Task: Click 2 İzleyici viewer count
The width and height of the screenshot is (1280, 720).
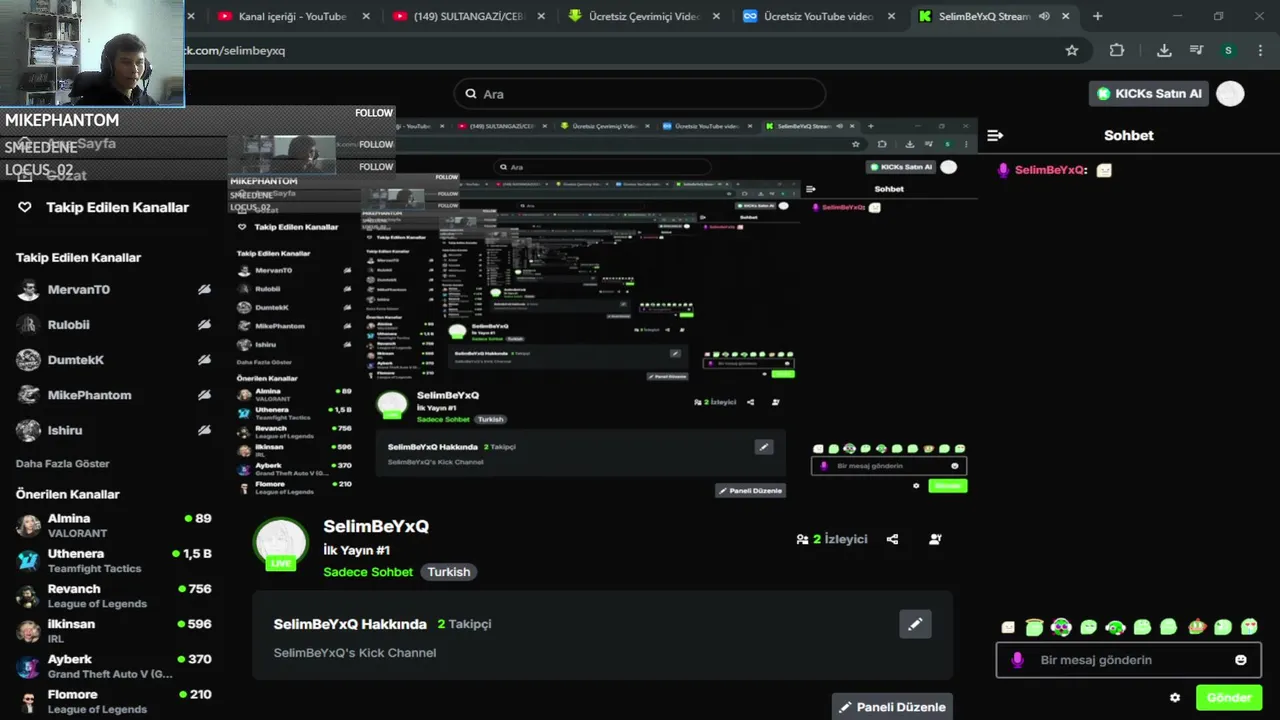Action: [x=832, y=539]
